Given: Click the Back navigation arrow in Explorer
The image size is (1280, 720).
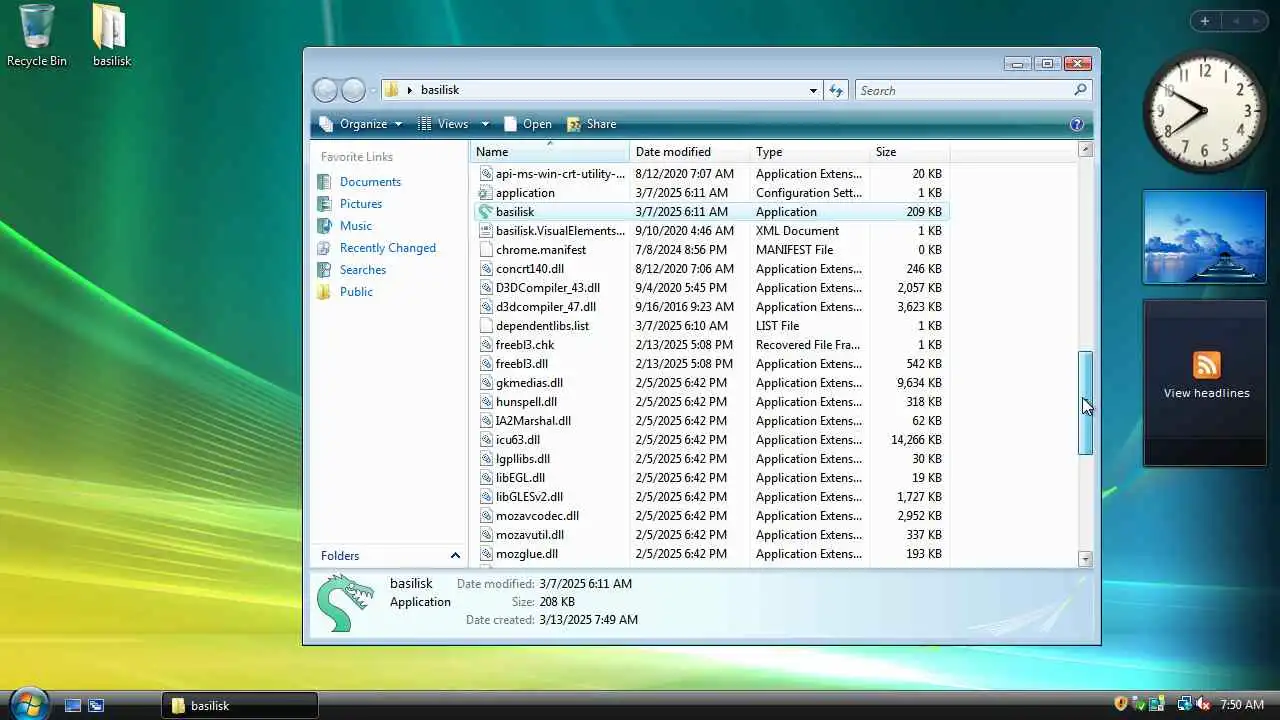Looking at the screenshot, I should click(325, 90).
